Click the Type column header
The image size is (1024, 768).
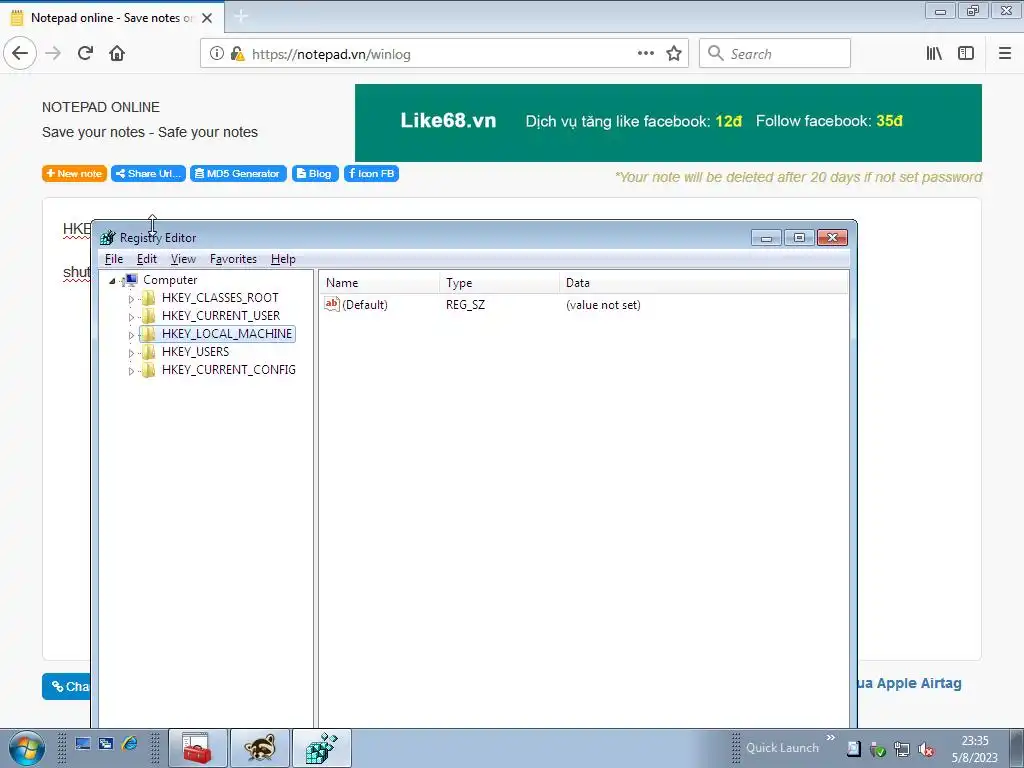click(500, 283)
